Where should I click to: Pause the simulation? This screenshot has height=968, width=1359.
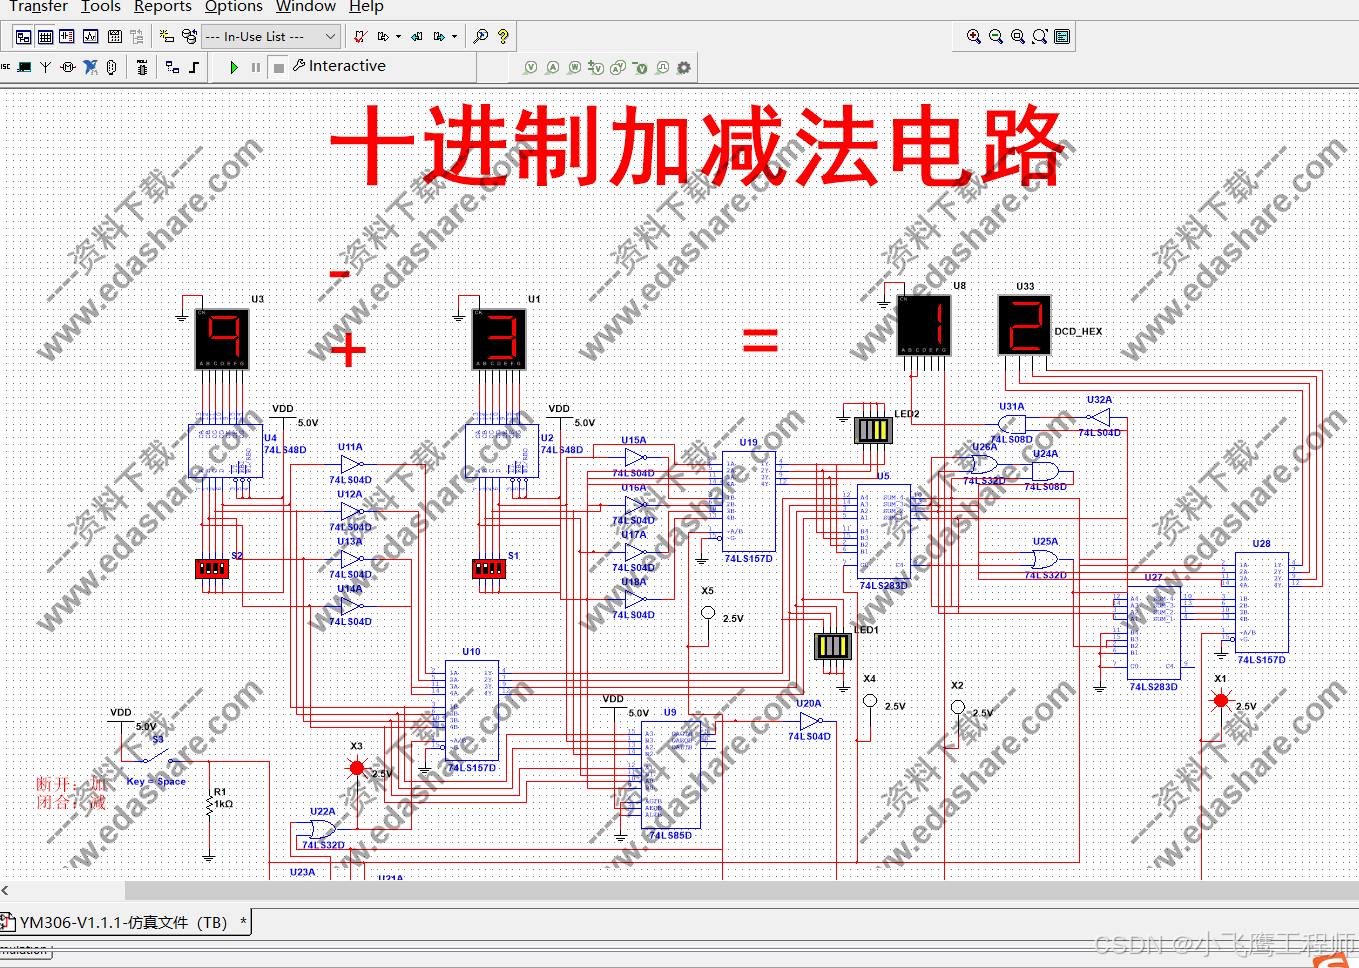[256, 67]
